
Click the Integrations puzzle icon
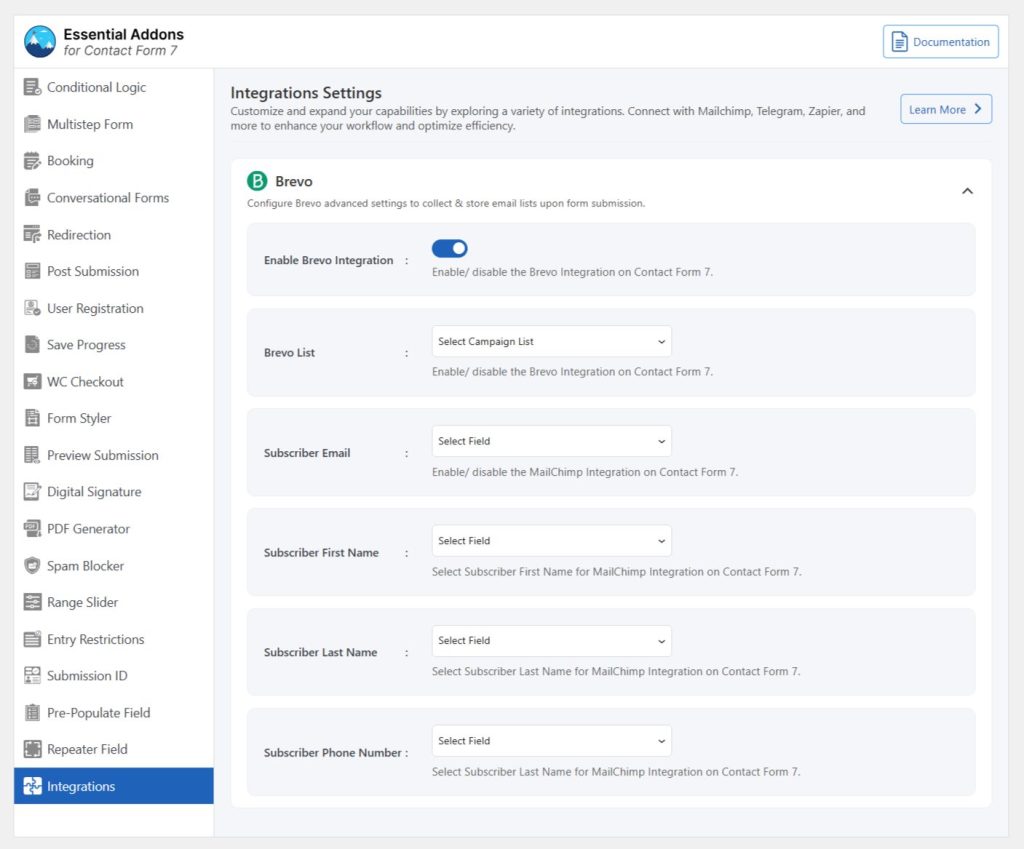point(32,786)
